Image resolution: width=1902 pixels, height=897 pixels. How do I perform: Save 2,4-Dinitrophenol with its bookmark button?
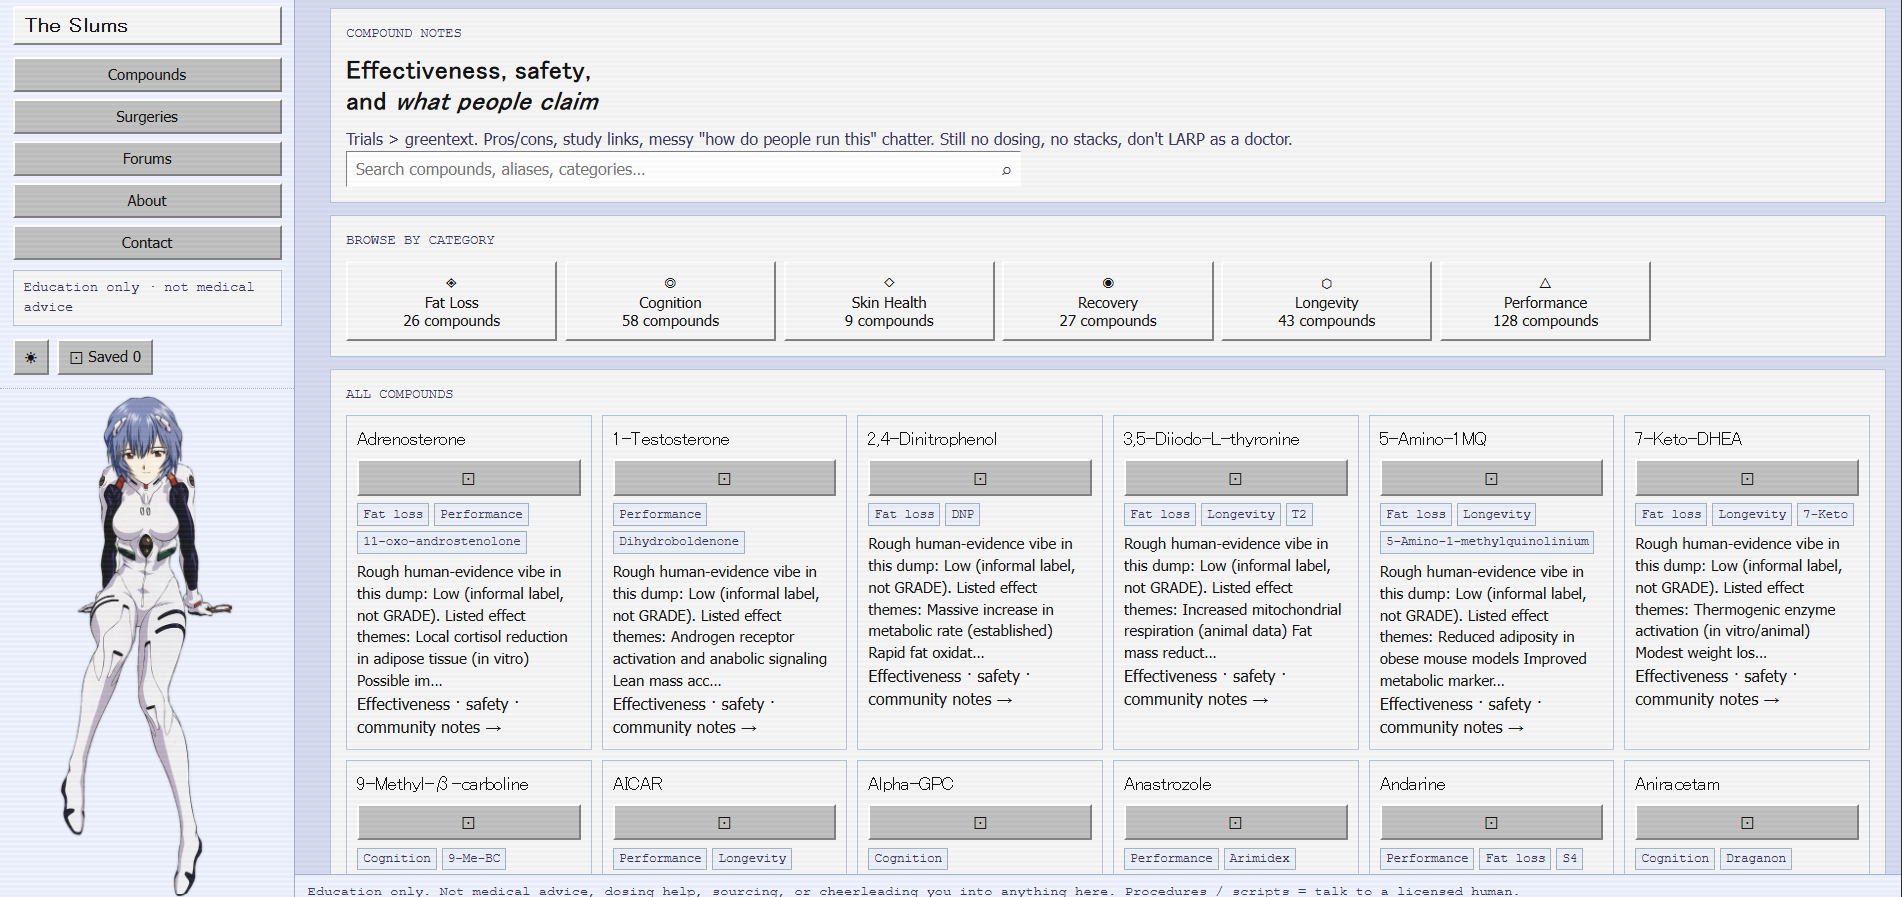pyautogui.click(x=980, y=478)
